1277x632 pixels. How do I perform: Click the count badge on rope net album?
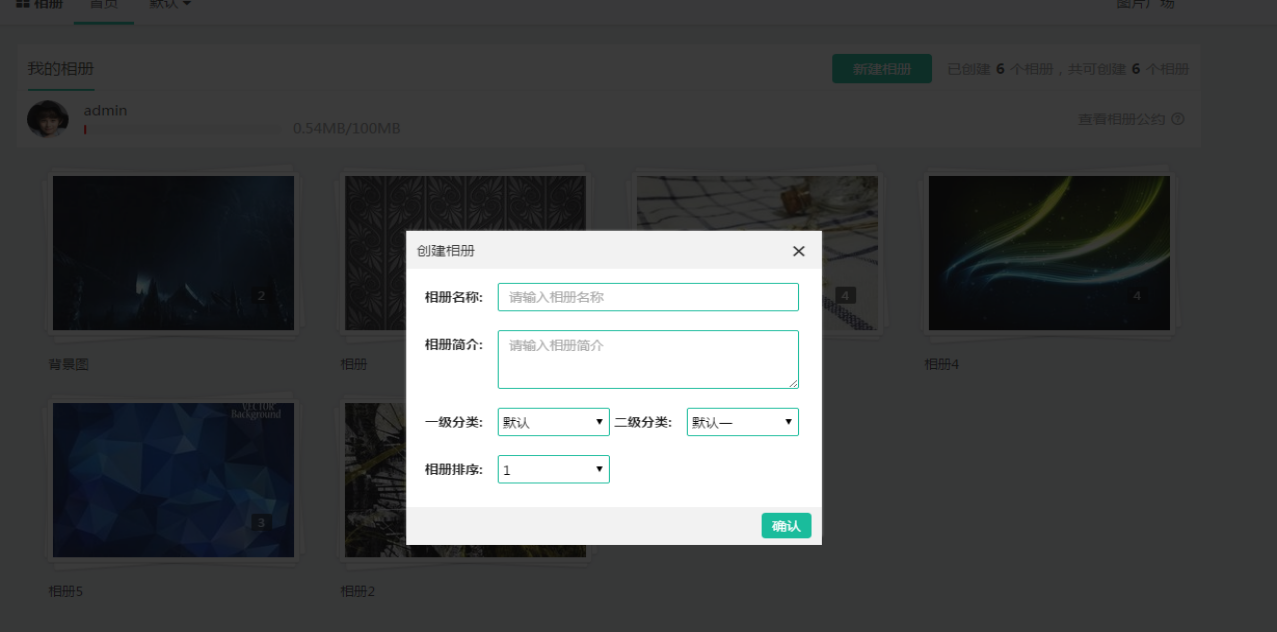click(x=845, y=295)
